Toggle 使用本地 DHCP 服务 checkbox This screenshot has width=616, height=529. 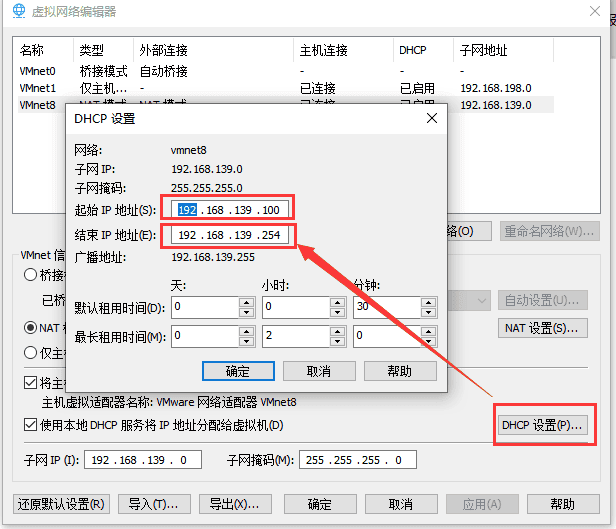click(29, 426)
